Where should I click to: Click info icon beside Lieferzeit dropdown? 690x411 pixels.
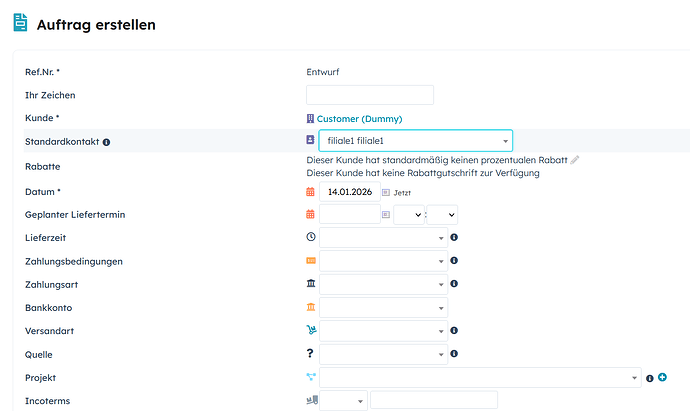tap(454, 238)
